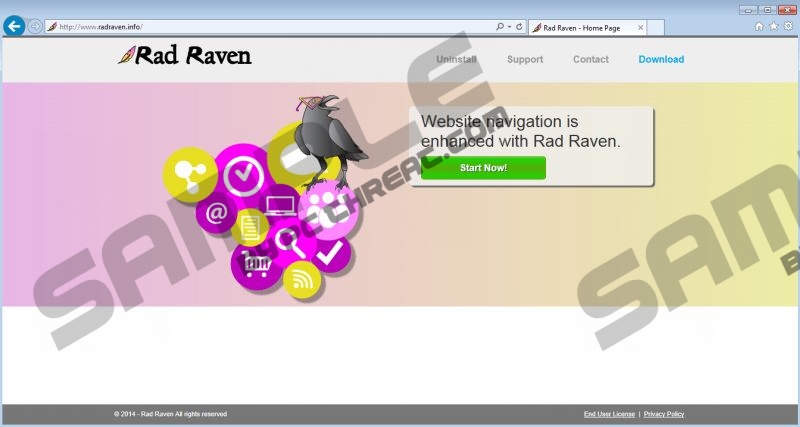Expand the address bar dropdown arrow

(509, 27)
